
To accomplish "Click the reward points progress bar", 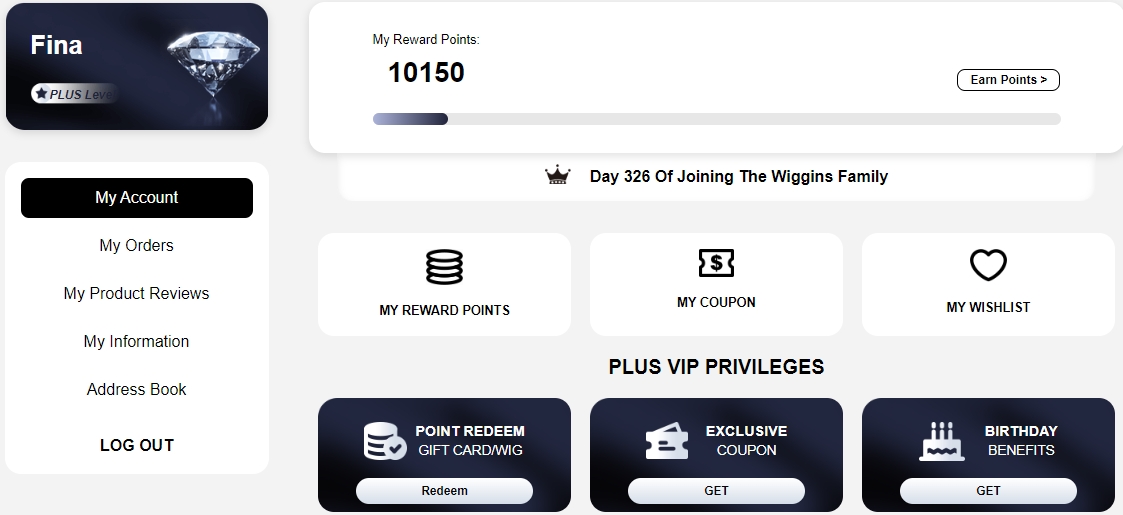I will coord(717,119).
